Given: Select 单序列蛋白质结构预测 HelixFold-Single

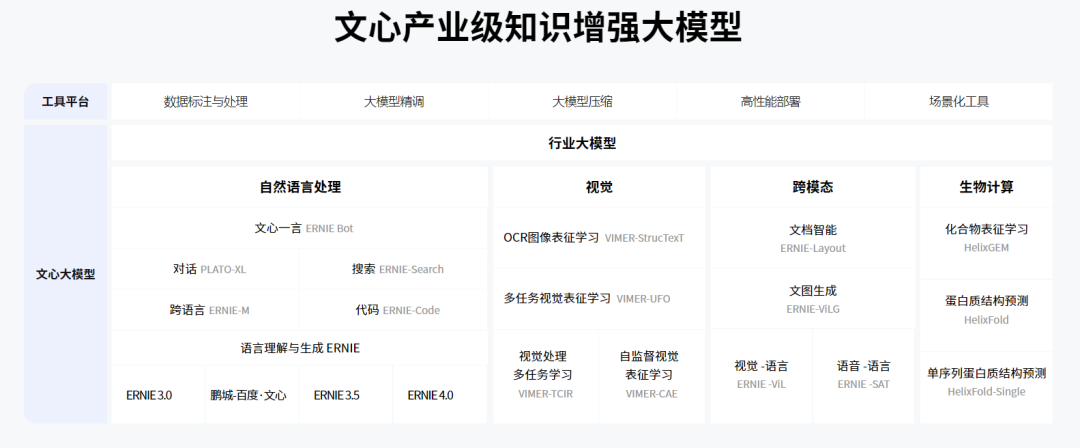Looking at the screenshot, I should tap(986, 387).
